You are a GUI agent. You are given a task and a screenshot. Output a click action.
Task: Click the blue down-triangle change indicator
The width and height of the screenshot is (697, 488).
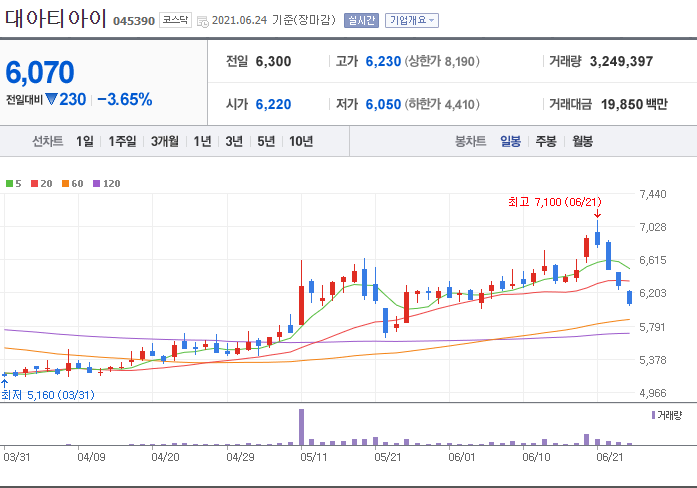coord(52,99)
